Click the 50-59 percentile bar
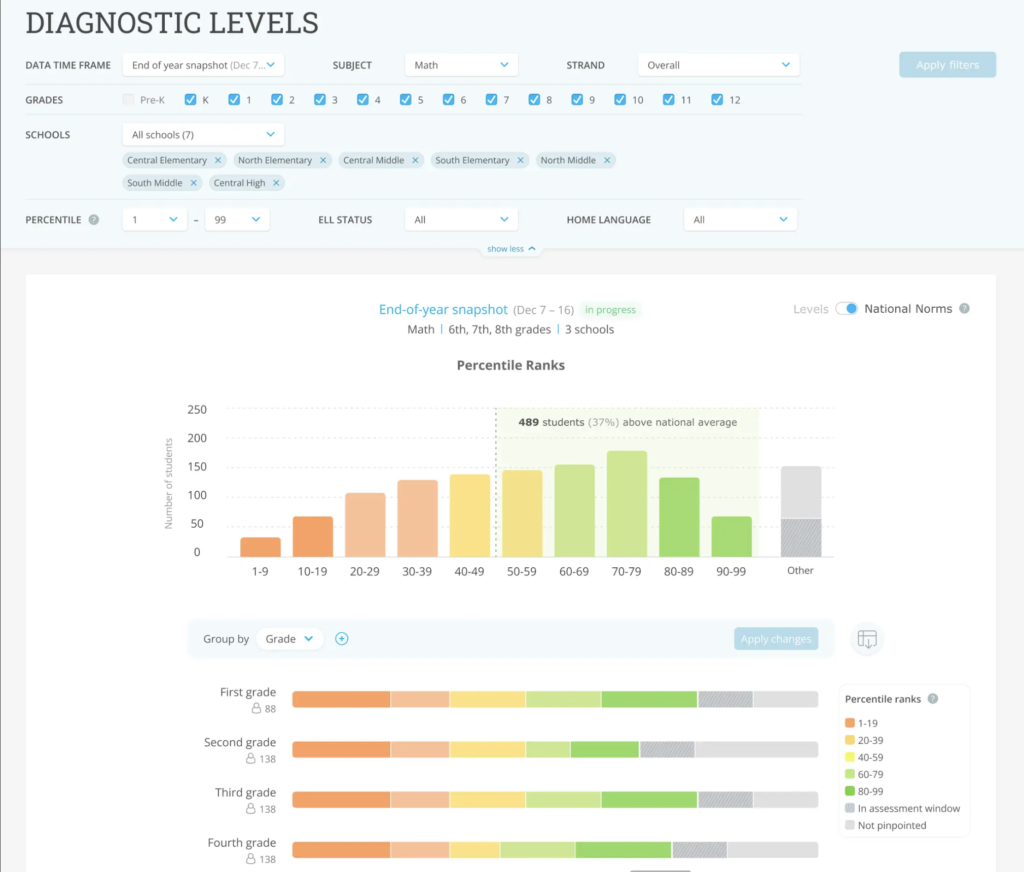 pyautogui.click(x=522, y=513)
